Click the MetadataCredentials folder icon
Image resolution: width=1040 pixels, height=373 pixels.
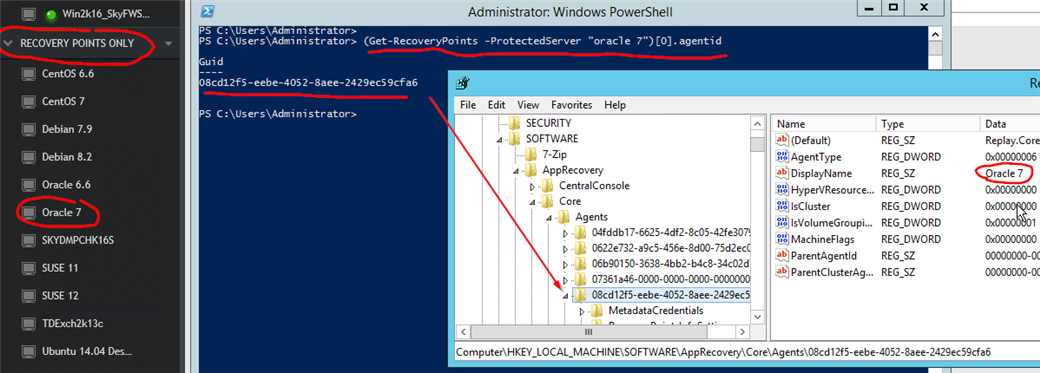click(x=597, y=311)
